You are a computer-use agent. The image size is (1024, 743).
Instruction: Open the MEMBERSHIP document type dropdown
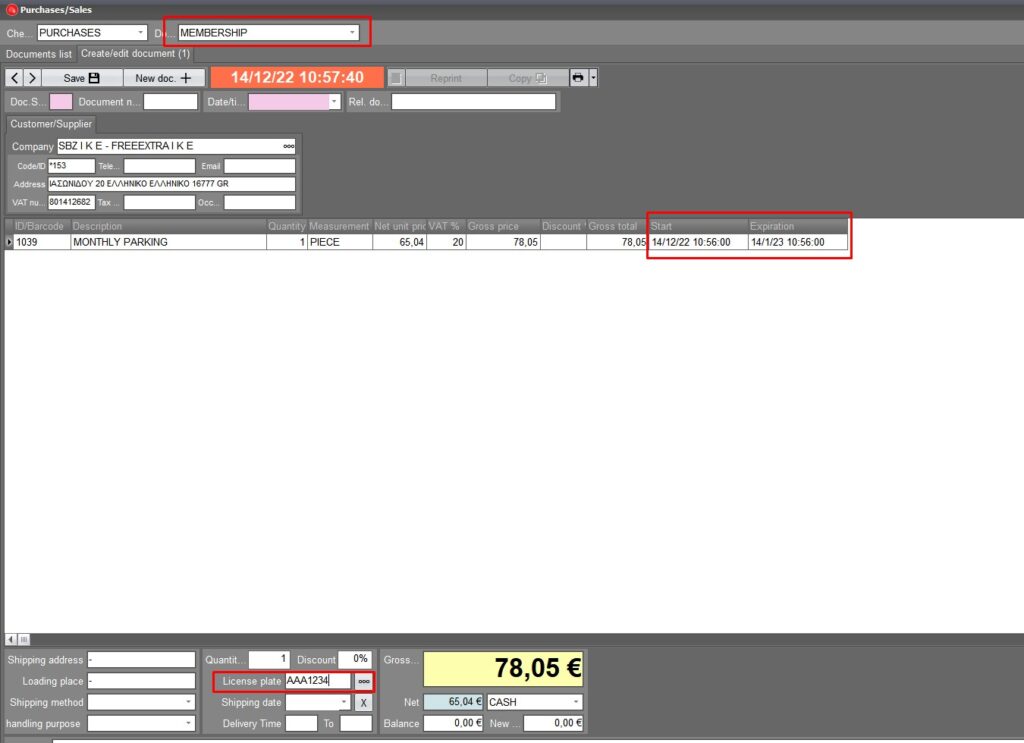coord(354,31)
